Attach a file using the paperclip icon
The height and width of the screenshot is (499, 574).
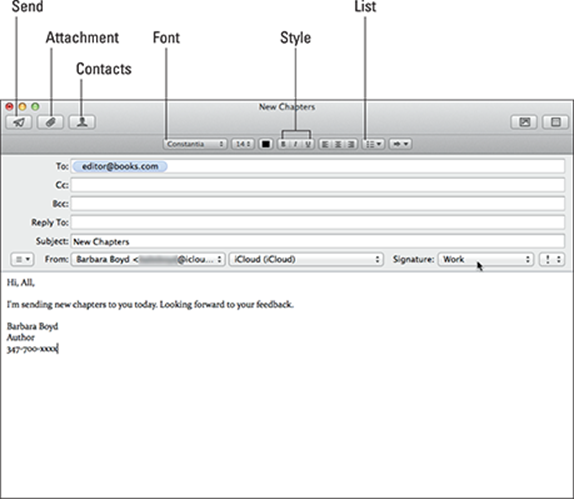(x=51, y=122)
